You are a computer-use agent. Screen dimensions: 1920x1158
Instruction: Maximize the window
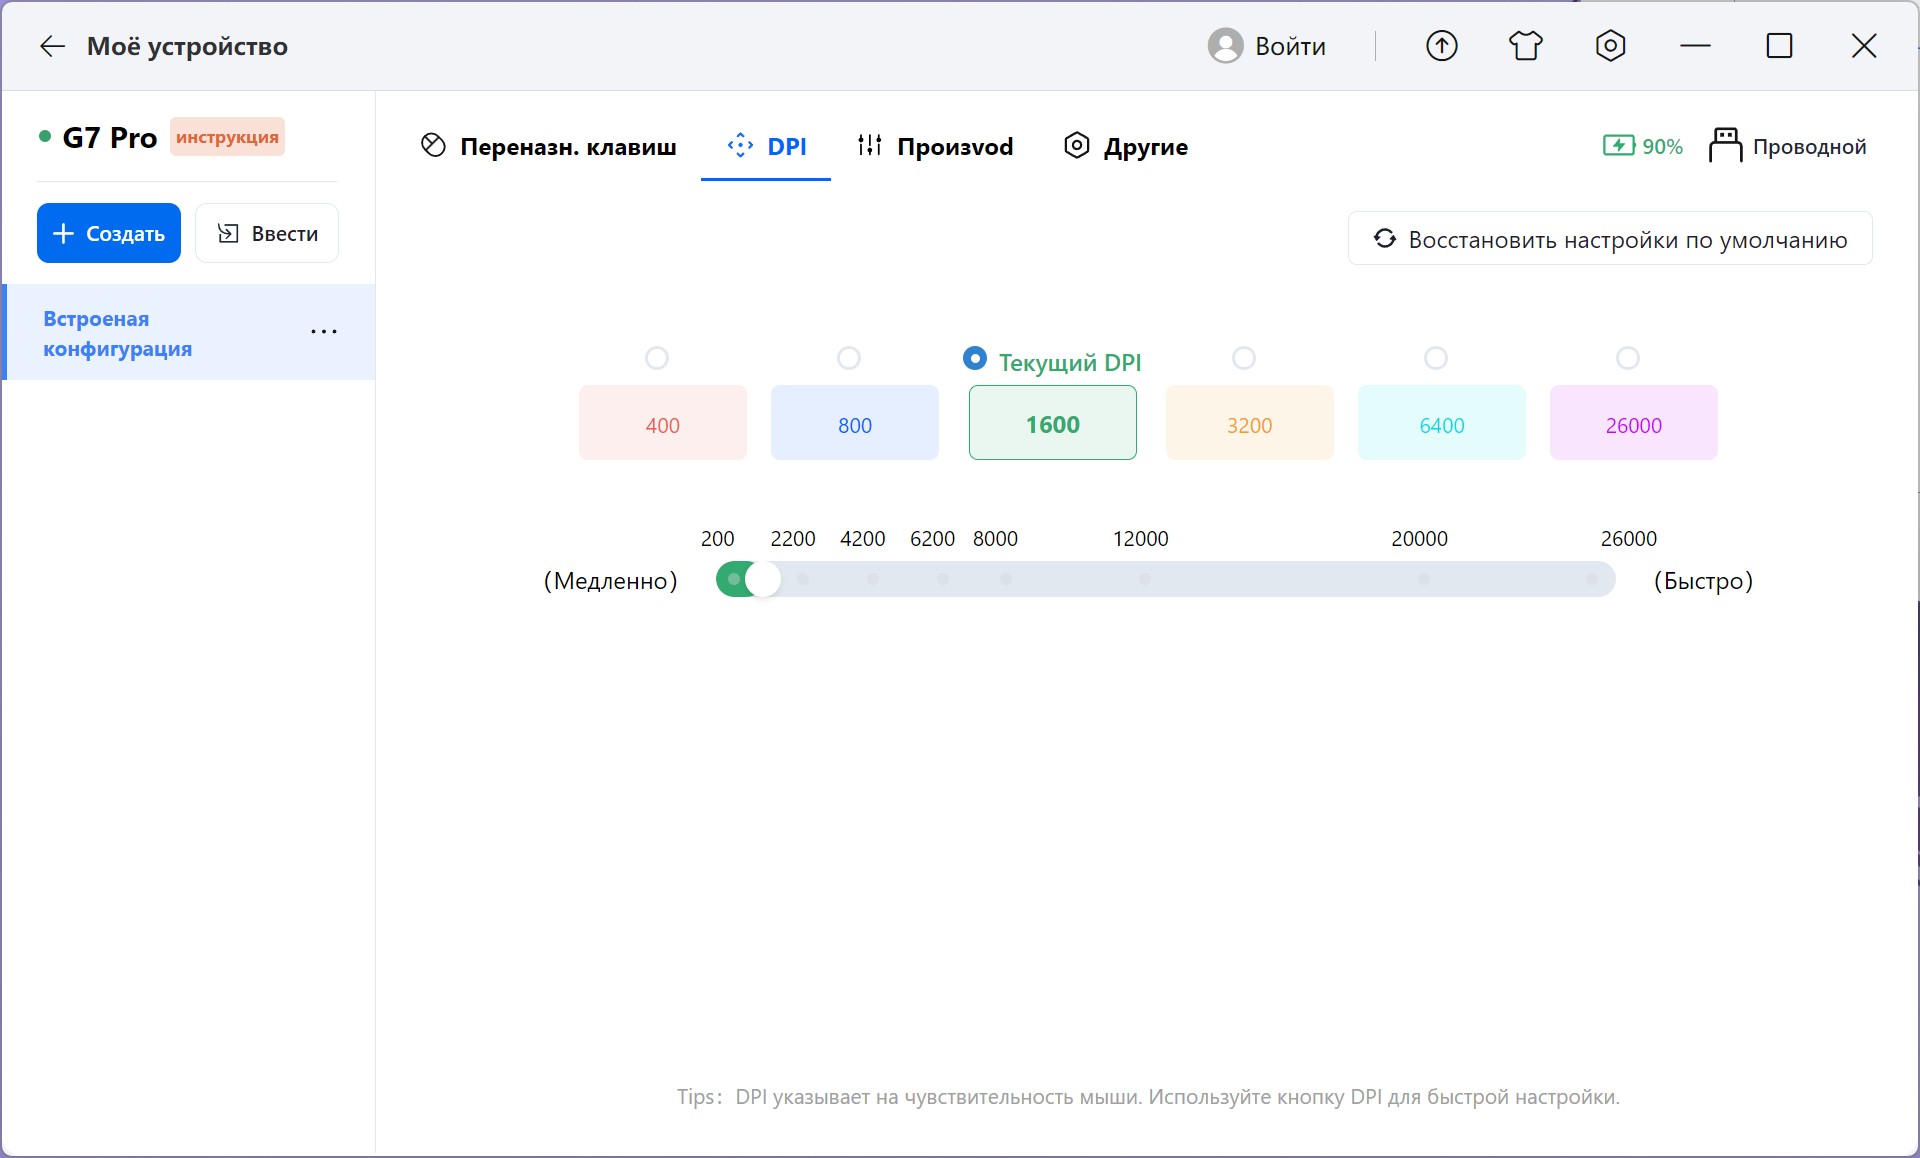[1779, 46]
